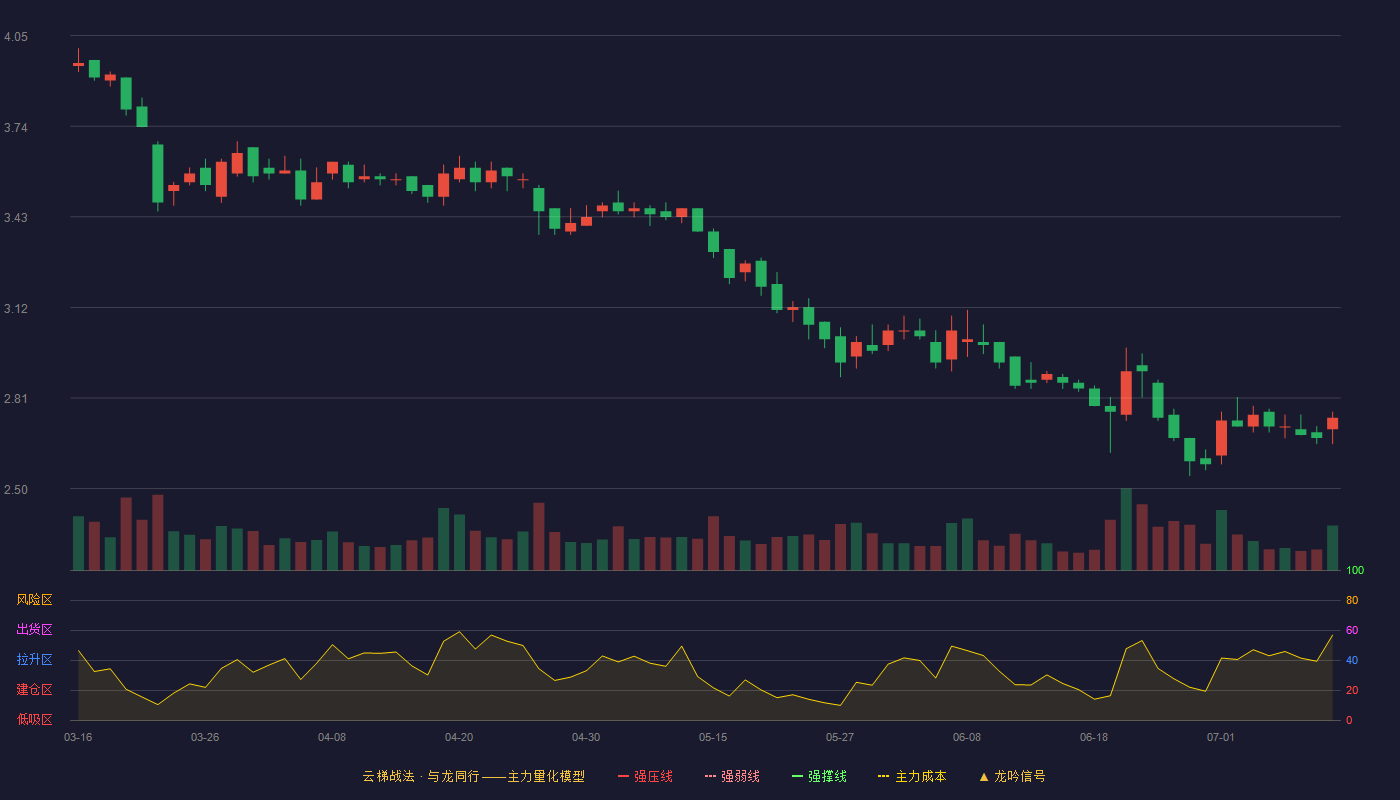Toggle the 主力成本 legend entry
This screenshot has height=800, width=1400.
(912, 776)
